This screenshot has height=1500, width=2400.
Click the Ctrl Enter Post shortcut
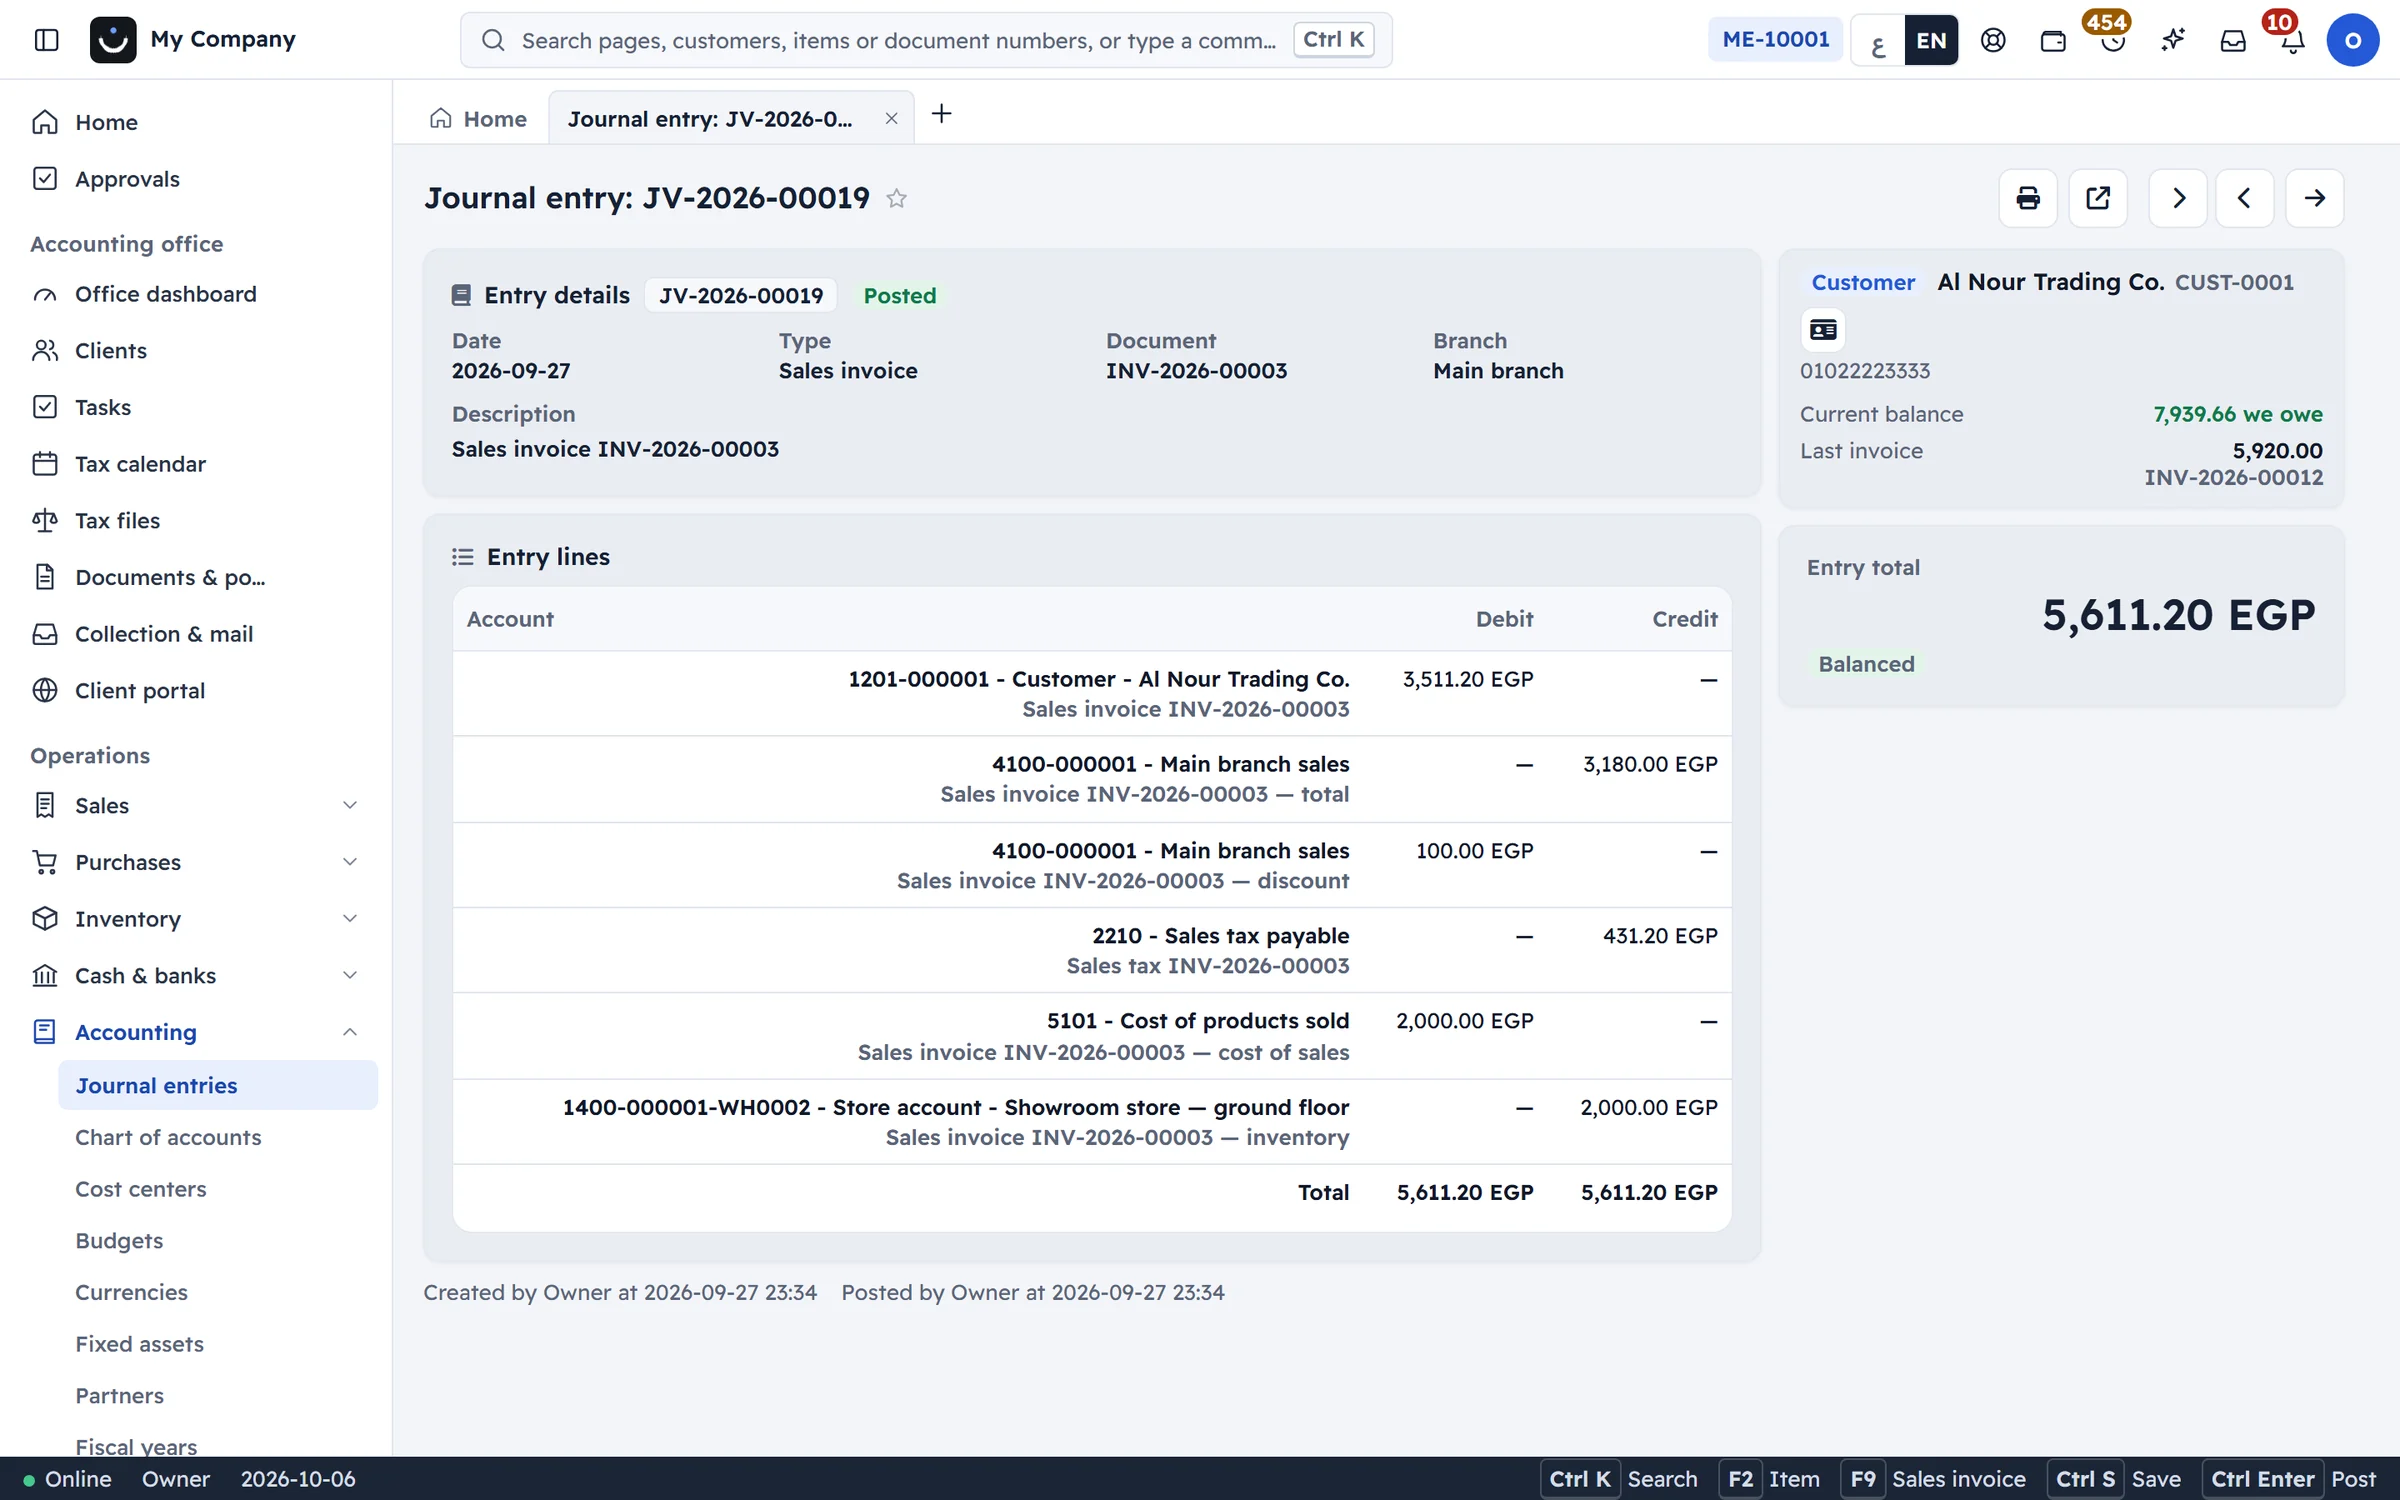point(2293,1479)
